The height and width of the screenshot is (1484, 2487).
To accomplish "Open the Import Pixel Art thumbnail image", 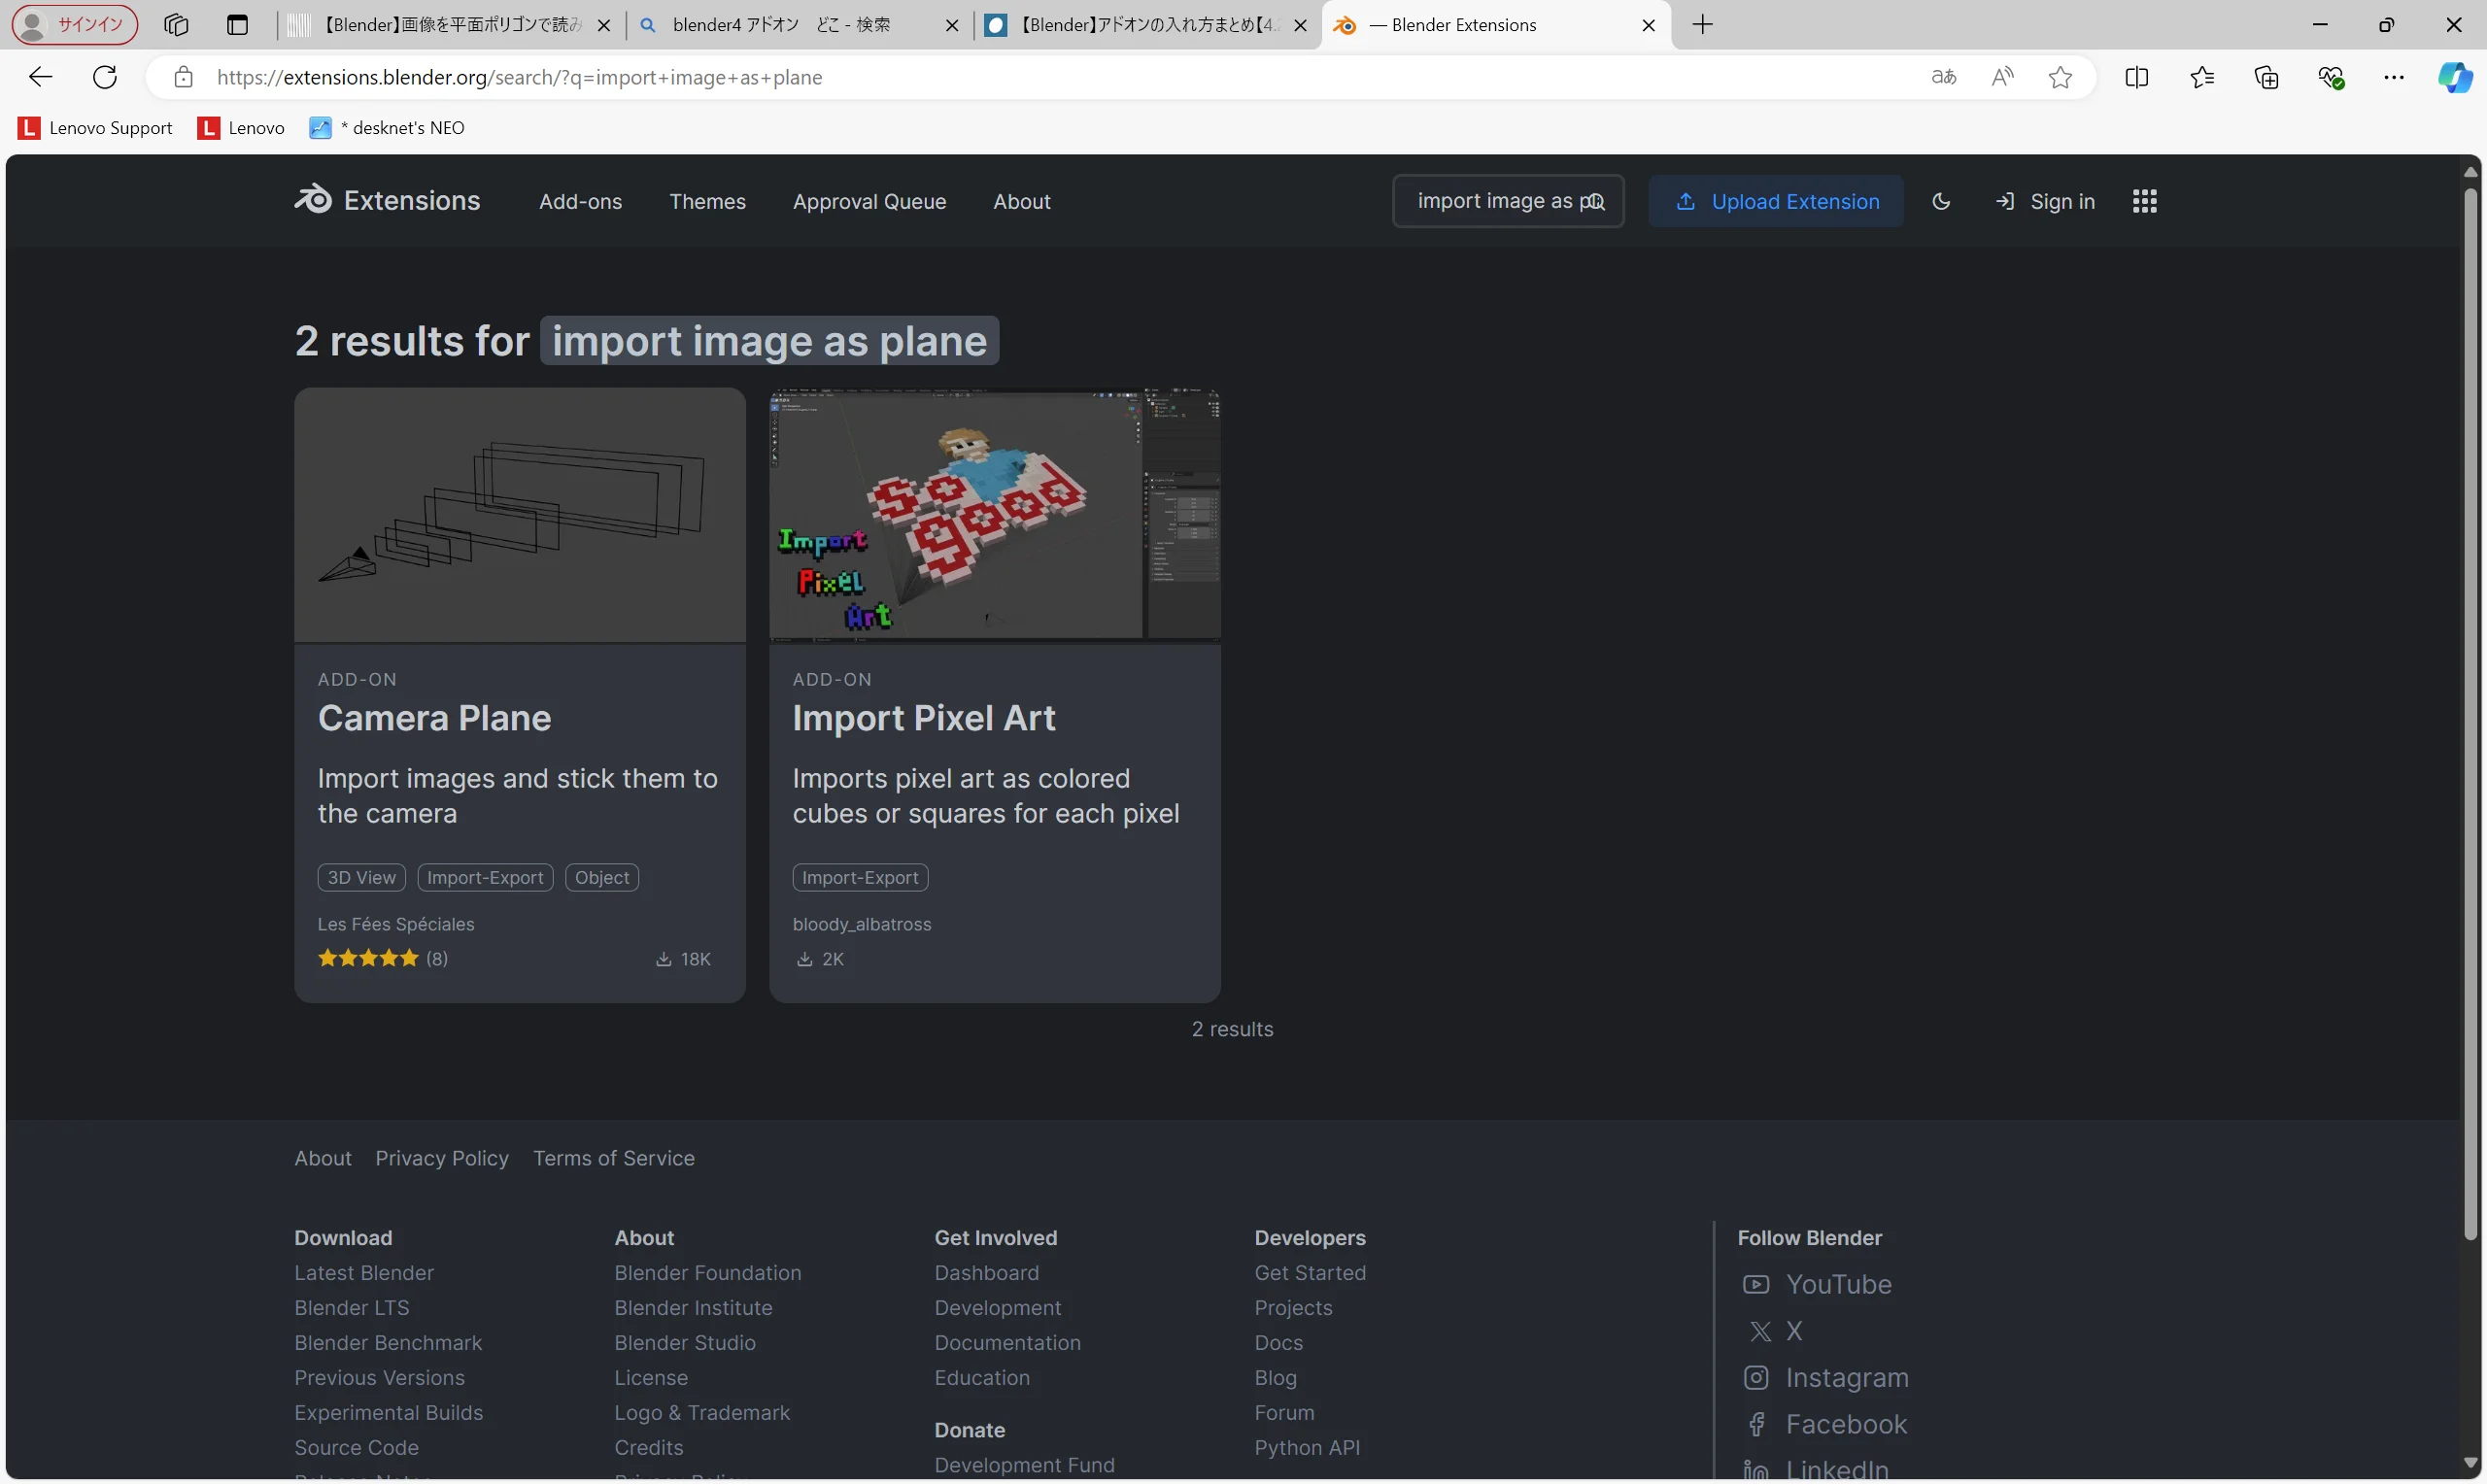I will (x=995, y=515).
